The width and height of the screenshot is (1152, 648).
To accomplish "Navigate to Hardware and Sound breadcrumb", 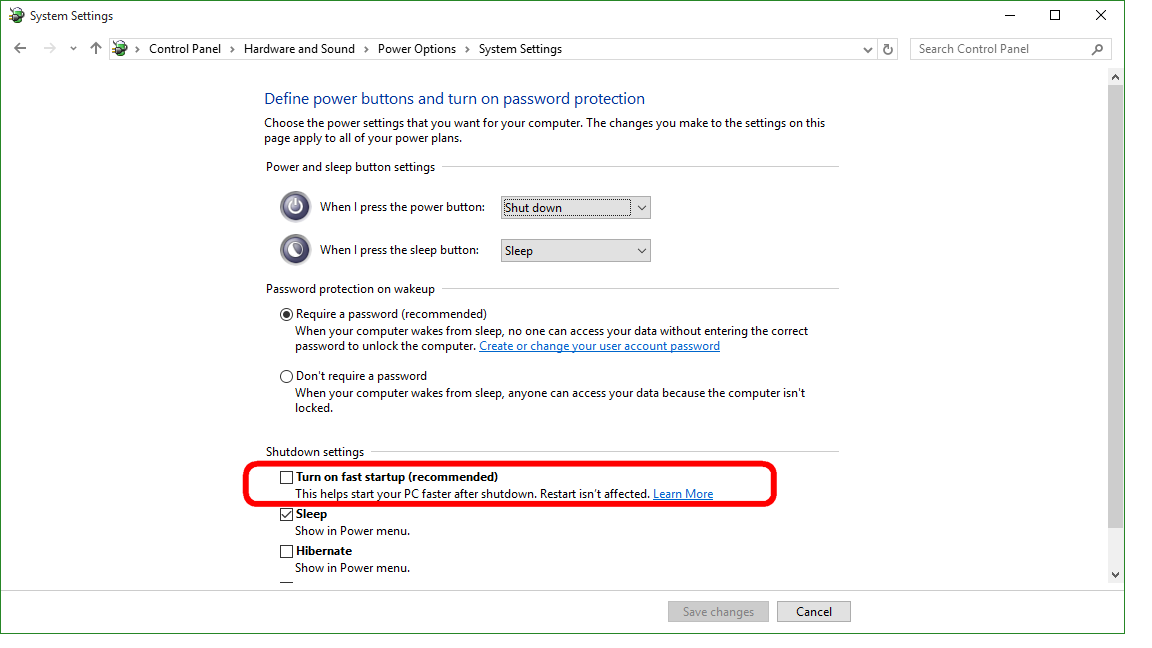I will [x=299, y=49].
